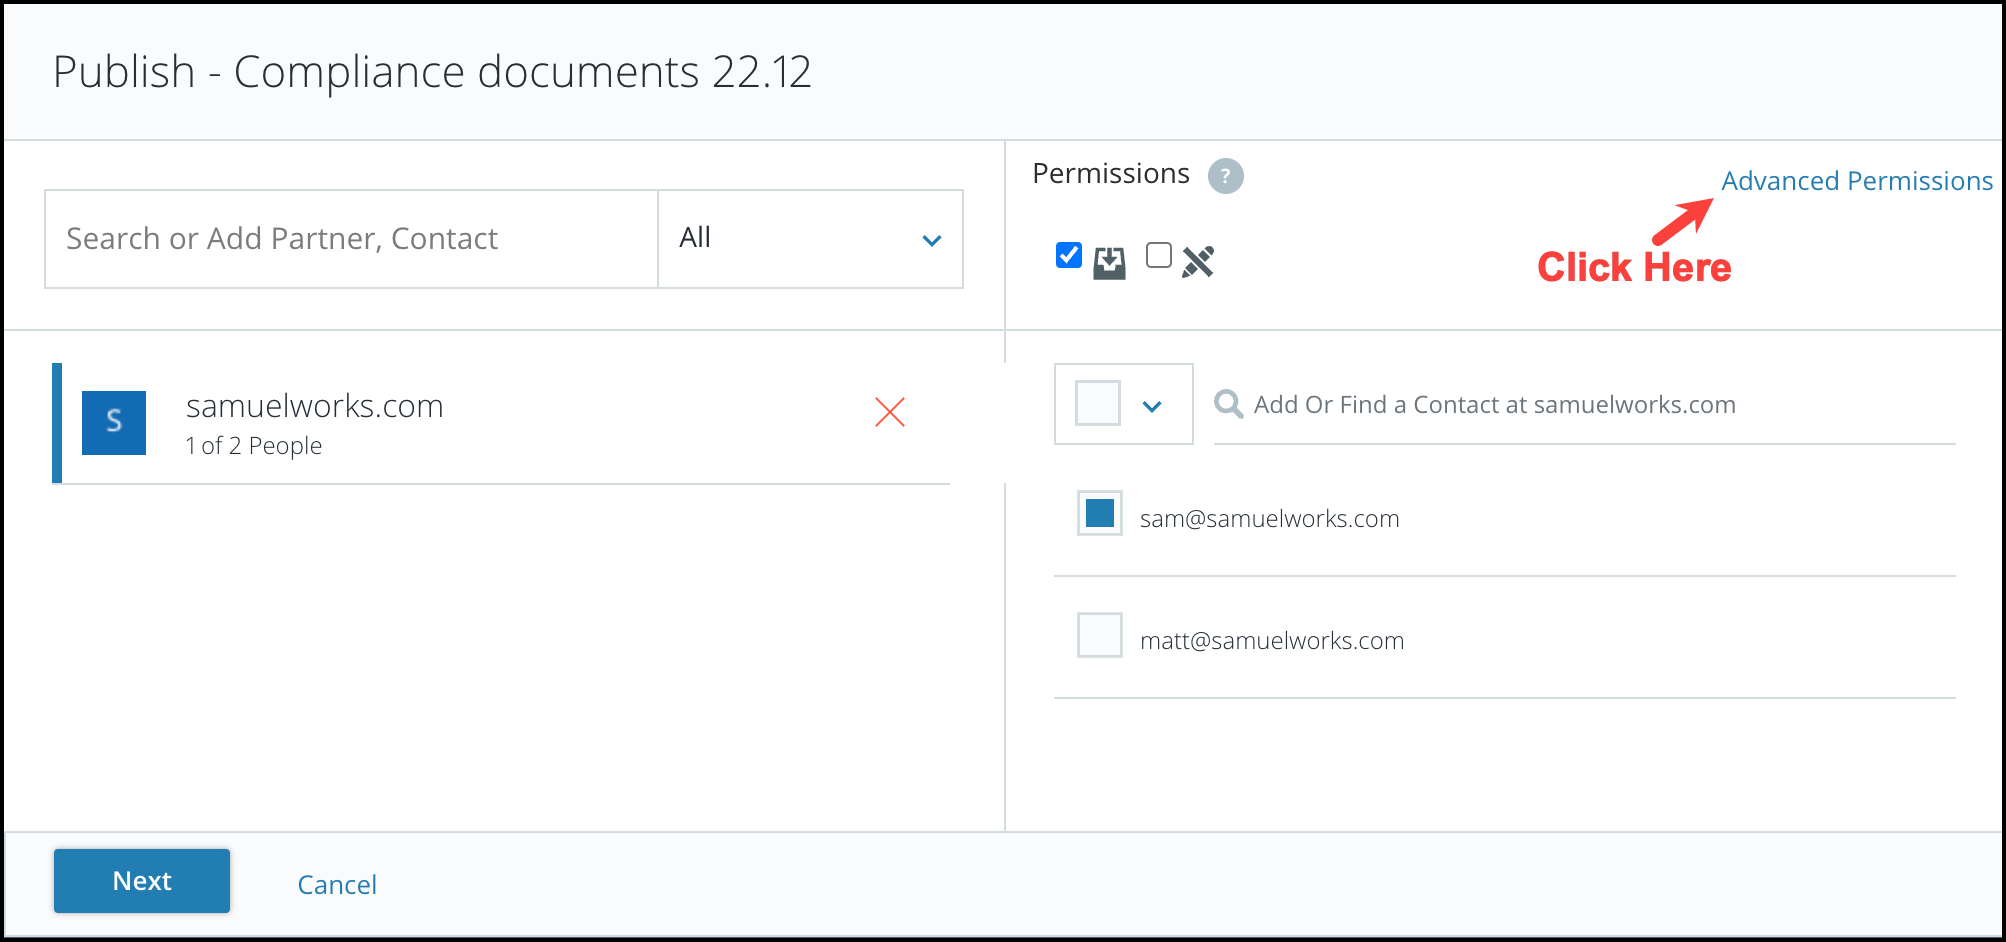The width and height of the screenshot is (2006, 942).
Task: Enable the edit permission checkbox
Action: click(x=1159, y=255)
